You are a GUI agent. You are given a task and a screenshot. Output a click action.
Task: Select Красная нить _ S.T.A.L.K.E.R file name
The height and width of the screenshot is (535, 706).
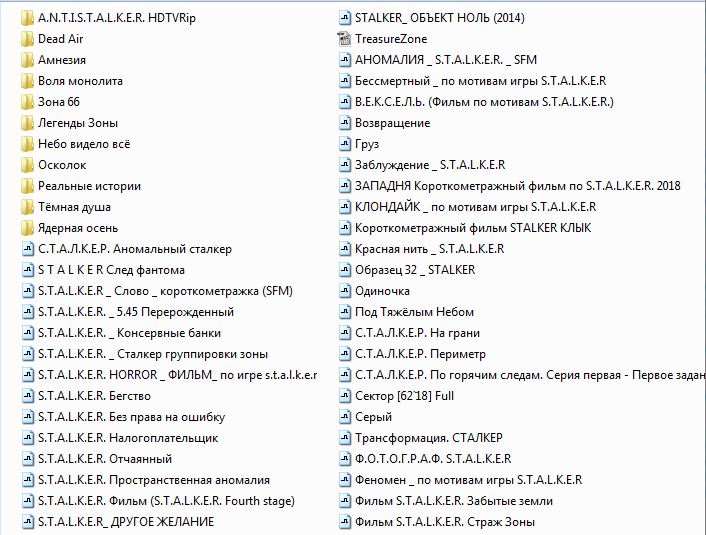point(430,249)
